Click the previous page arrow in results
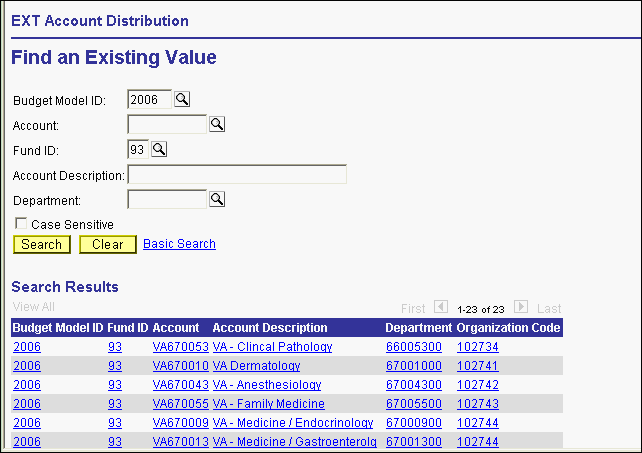The height and width of the screenshot is (453, 642). pyautogui.click(x=441, y=308)
